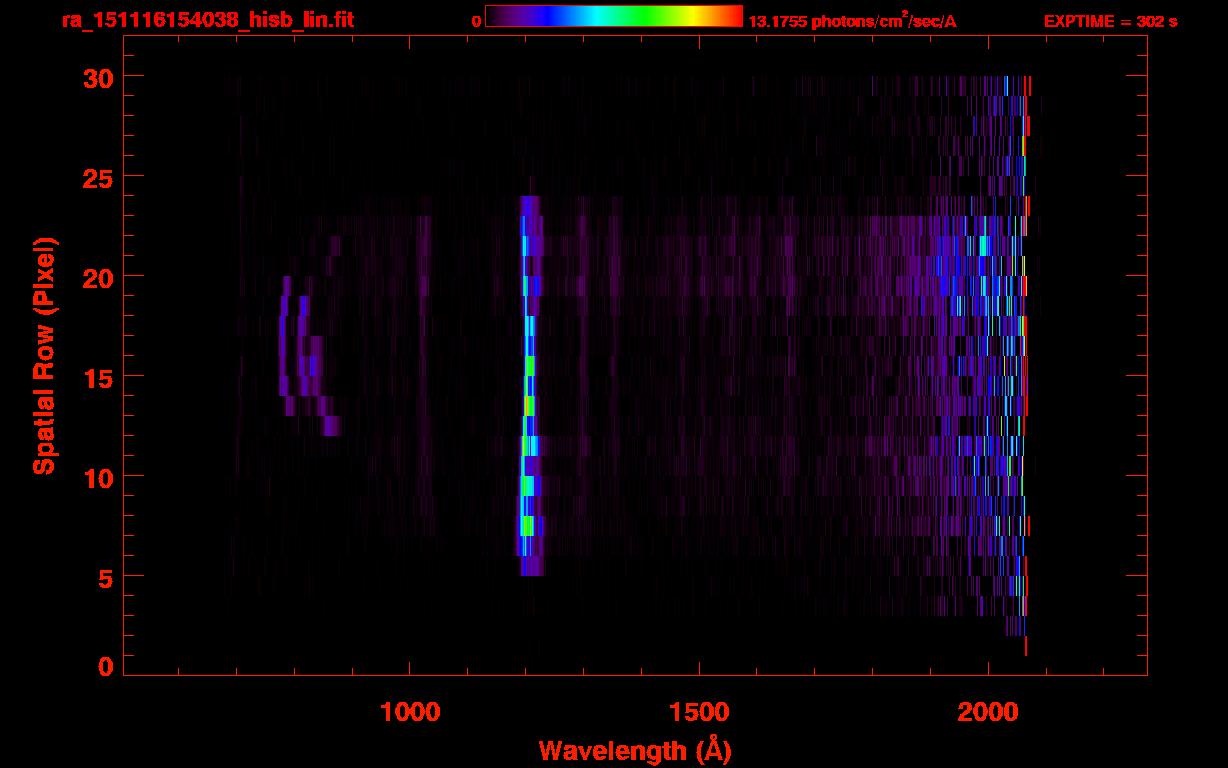
Task: Click the x-axis tick label 1000
Action: pos(410,712)
